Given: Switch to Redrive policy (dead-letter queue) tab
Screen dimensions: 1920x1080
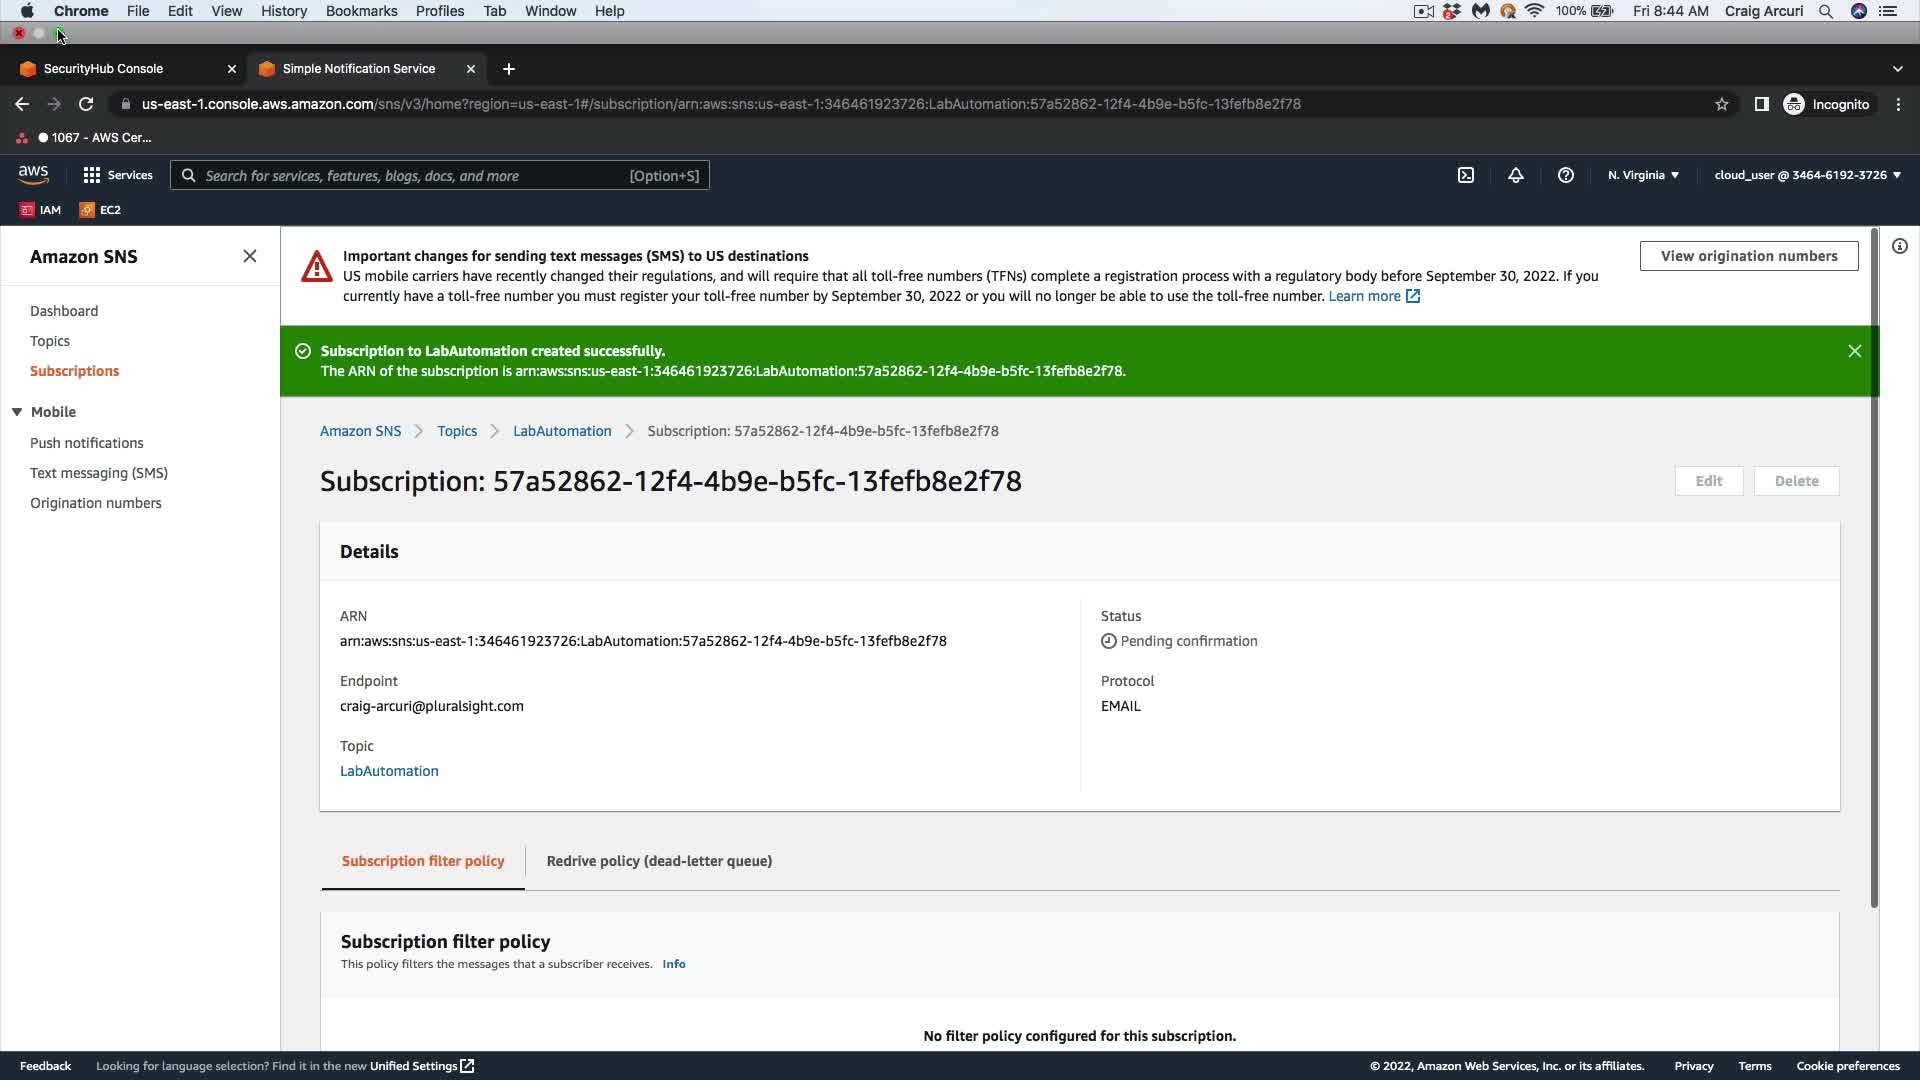Looking at the screenshot, I should (x=659, y=861).
